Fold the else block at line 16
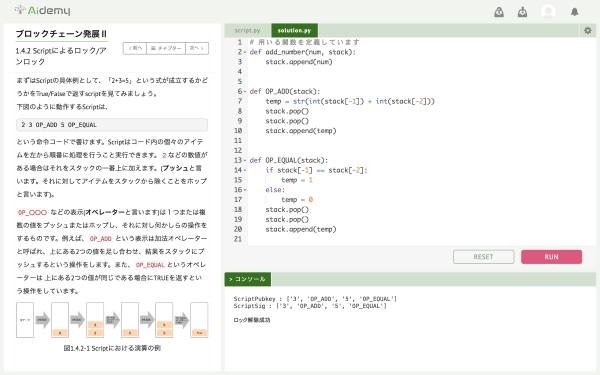The height and width of the screenshot is (375, 600). tap(245, 190)
